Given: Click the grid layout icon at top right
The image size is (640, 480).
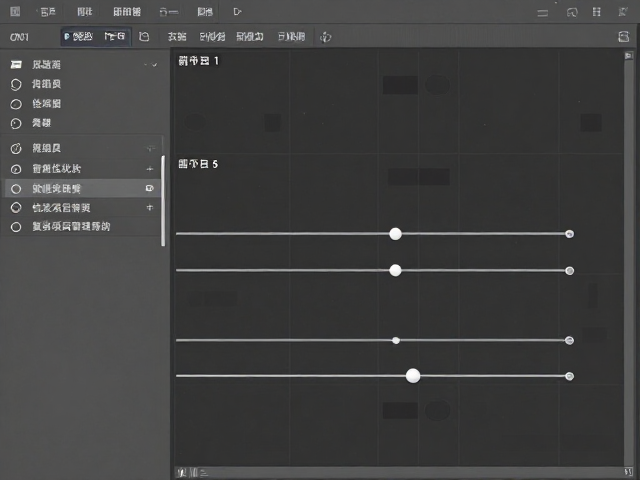Looking at the screenshot, I should click(x=596, y=12).
